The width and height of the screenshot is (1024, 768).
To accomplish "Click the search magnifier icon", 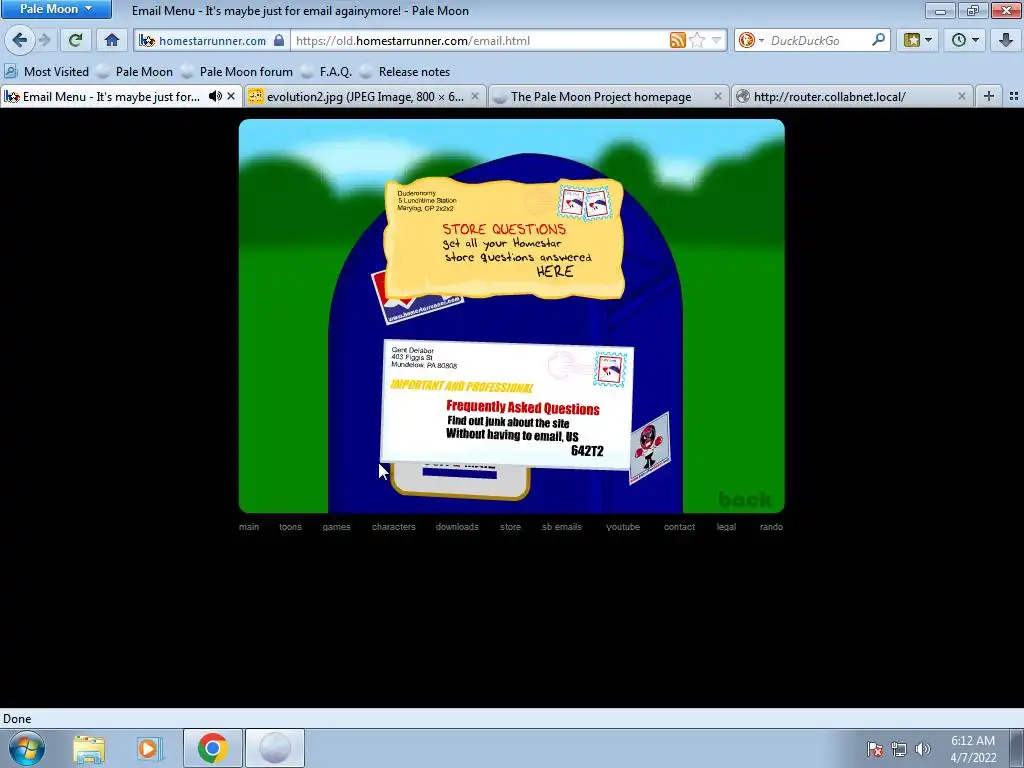I will coord(878,40).
